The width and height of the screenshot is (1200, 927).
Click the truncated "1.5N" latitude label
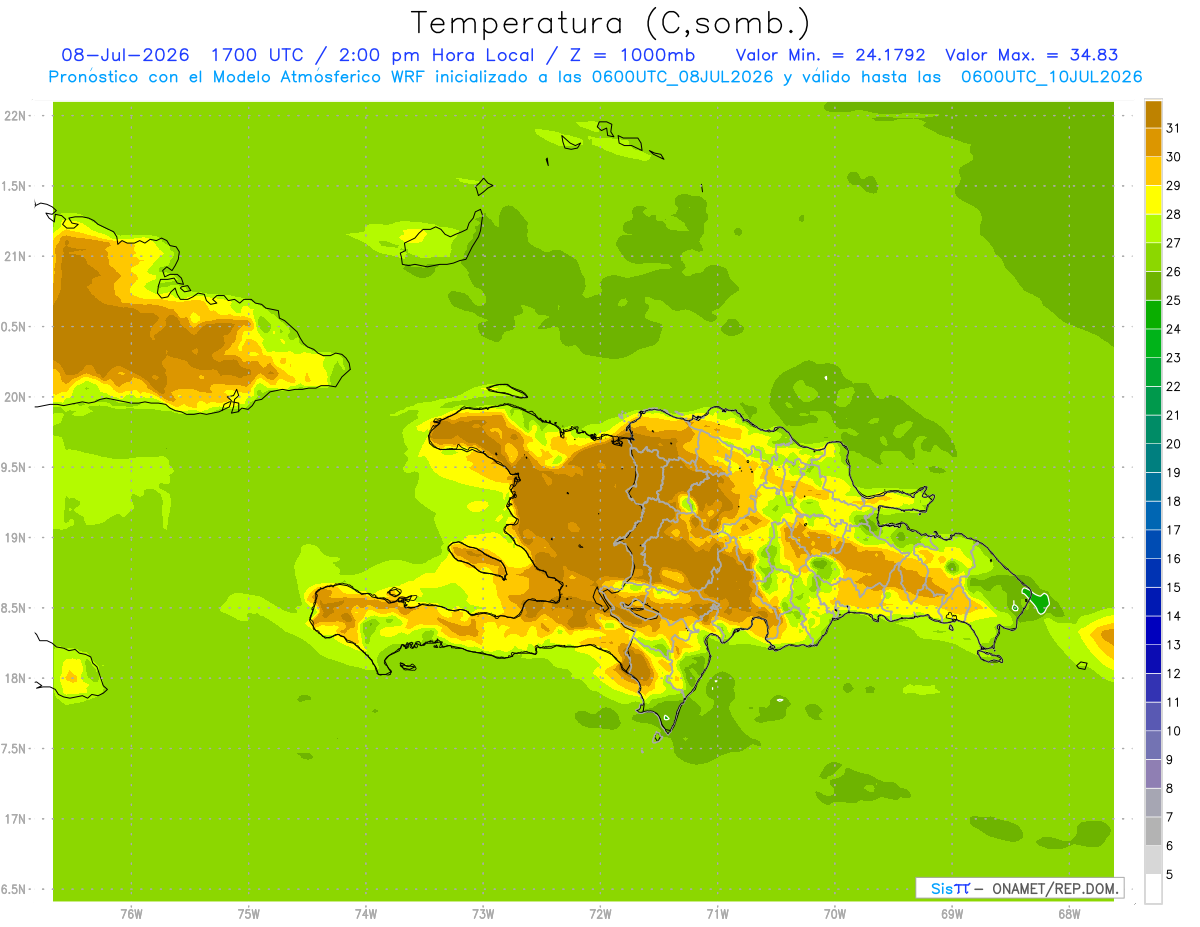point(14,186)
